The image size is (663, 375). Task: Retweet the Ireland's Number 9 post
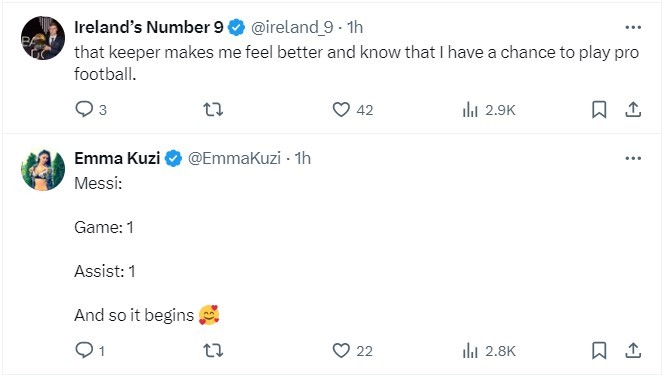tap(213, 109)
